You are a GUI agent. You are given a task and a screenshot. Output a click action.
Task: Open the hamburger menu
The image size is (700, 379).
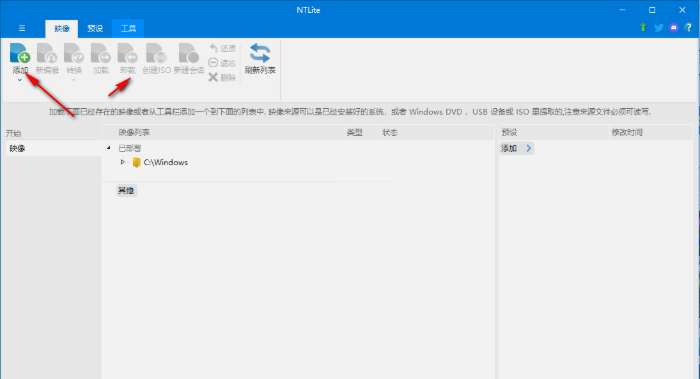pyautogui.click(x=22, y=28)
